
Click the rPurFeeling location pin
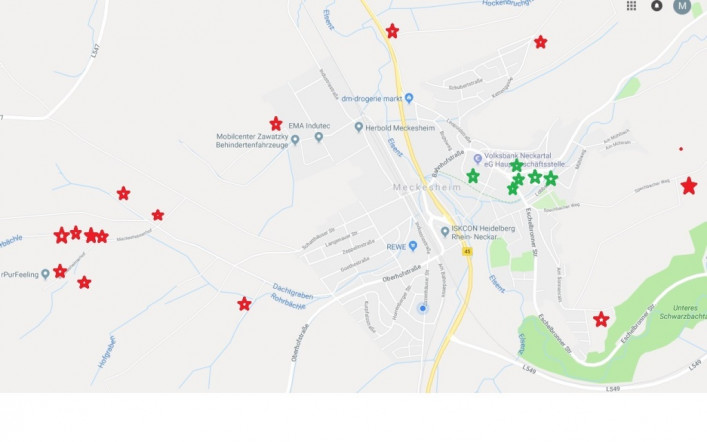pyautogui.click(x=45, y=274)
